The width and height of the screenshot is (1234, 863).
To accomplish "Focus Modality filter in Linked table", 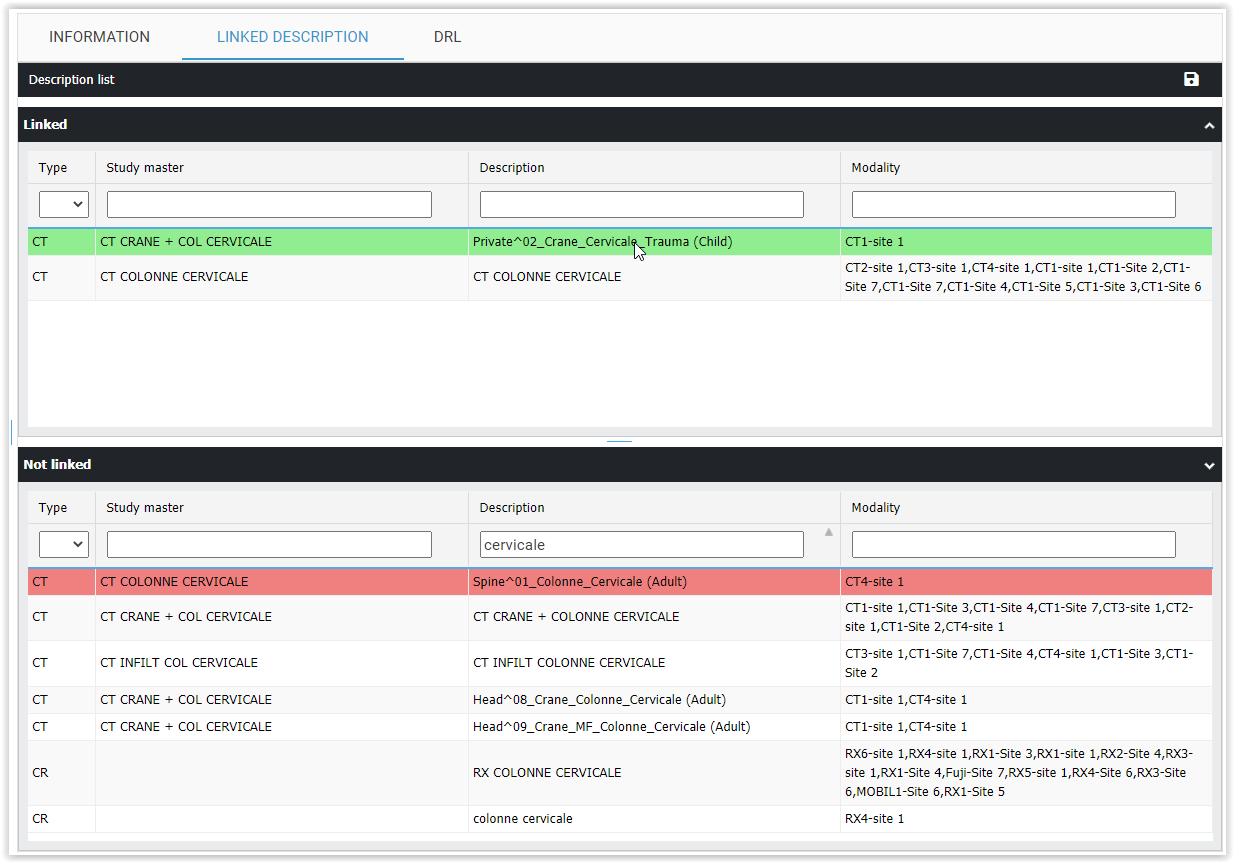I will pyautogui.click(x=1013, y=205).
